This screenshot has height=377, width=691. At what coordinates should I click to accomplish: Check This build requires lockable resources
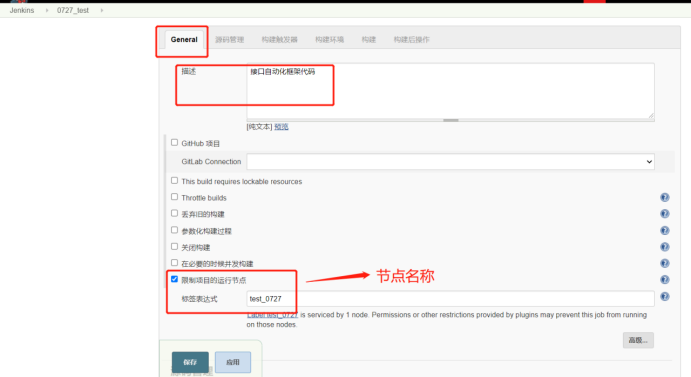click(x=175, y=181)
